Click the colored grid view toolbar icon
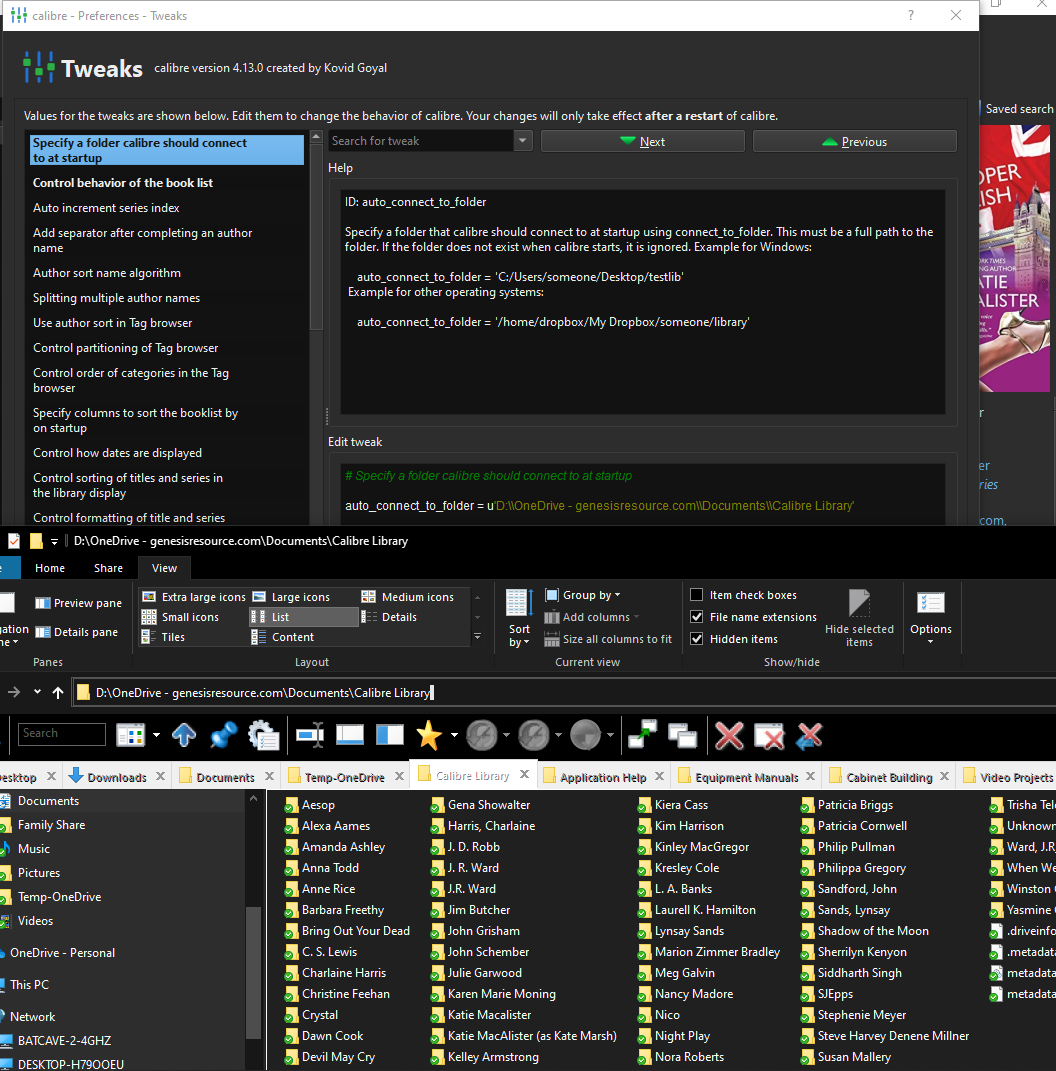This screenshot has height=1071, width=1056. [130, 735]
